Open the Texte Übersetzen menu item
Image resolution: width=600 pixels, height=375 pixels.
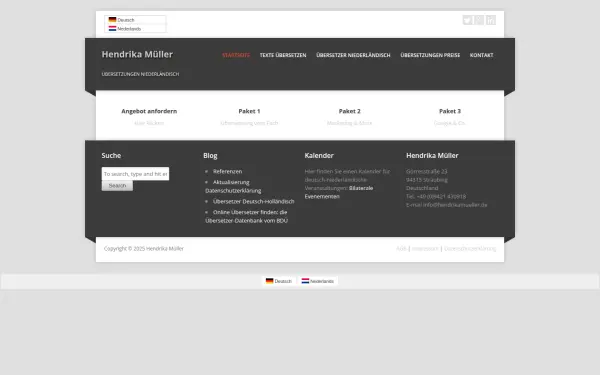283,55
